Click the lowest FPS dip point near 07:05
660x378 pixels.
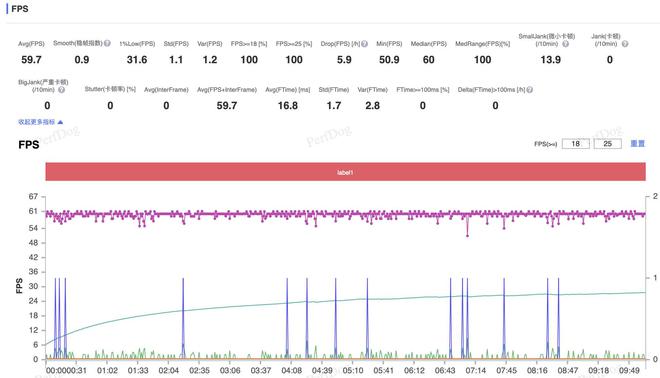point(467,236)
